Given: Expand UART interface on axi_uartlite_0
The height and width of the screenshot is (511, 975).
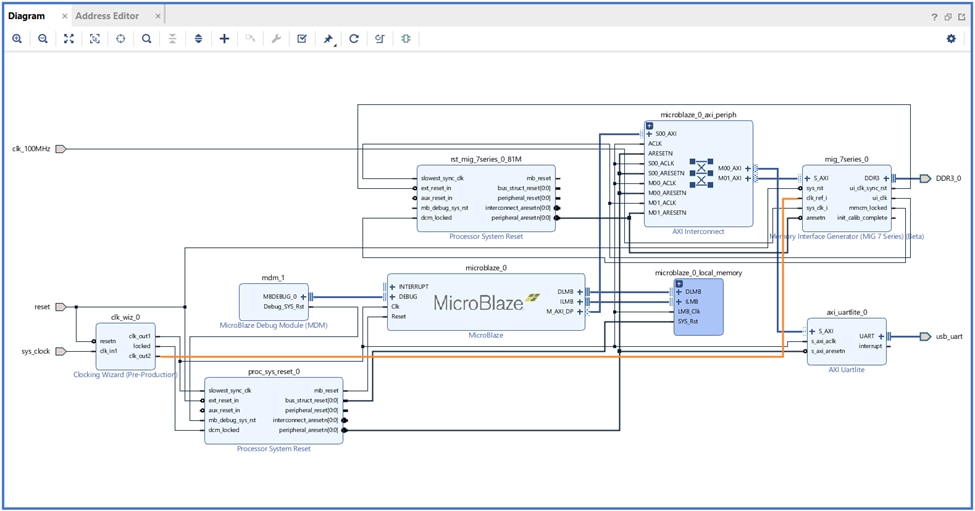Looking at the screenshot, I should [881, 336].
